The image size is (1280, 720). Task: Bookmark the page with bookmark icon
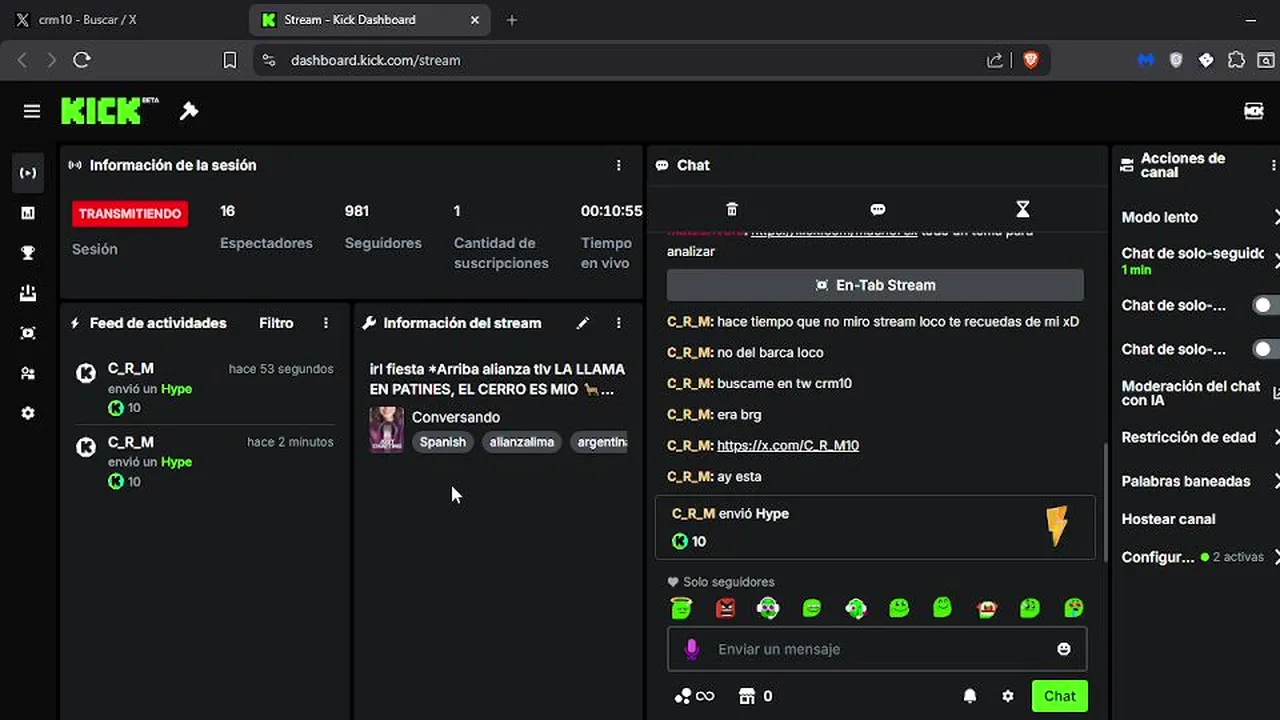click(x=229, y=60)
